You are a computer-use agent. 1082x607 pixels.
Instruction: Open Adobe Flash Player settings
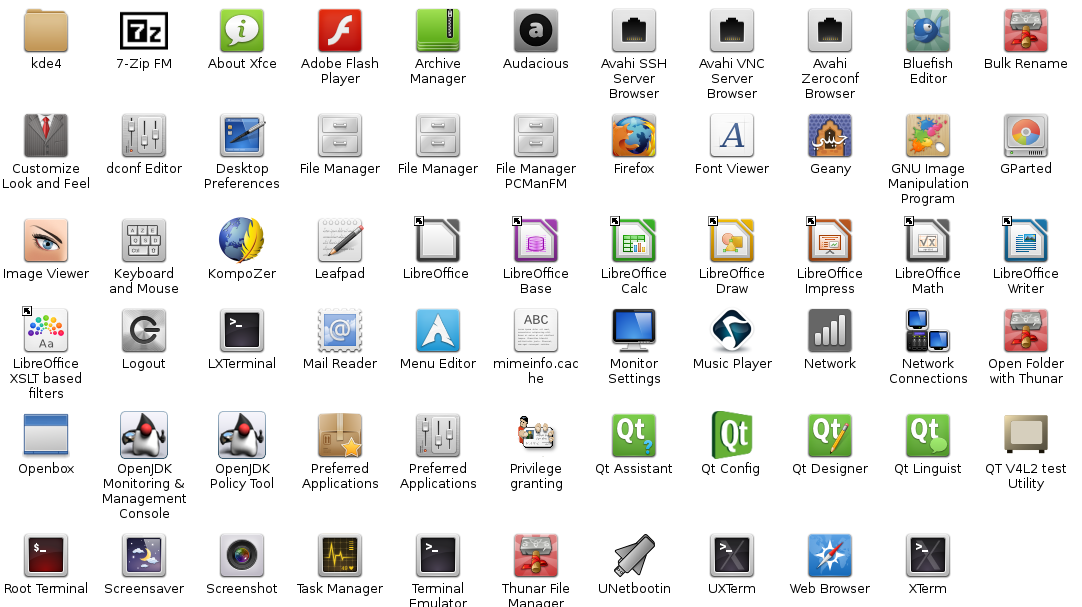pos(340,31)
